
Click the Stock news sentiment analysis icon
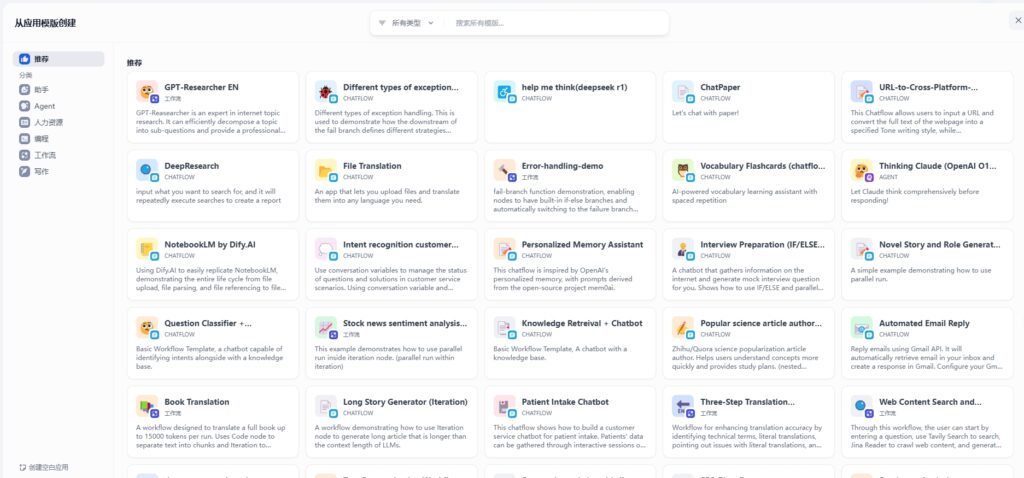(x=326, y=327)
